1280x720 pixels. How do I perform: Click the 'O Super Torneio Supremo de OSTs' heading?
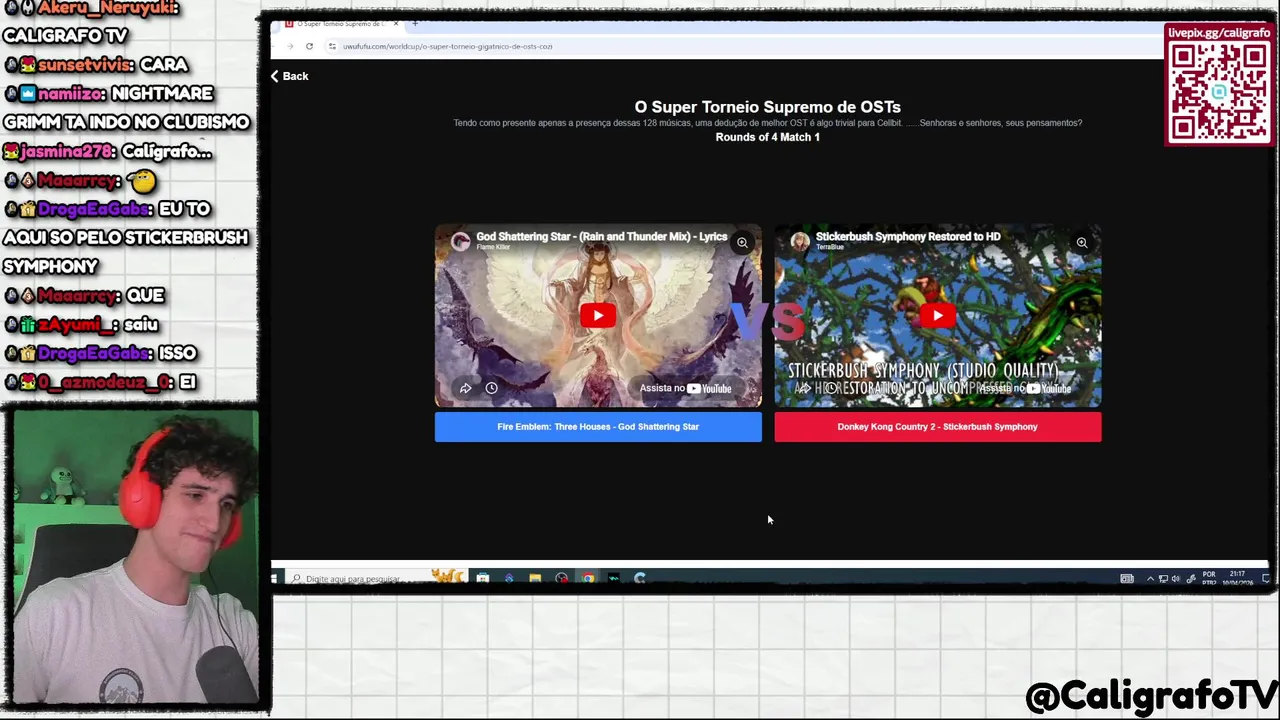tap(767, 107)
